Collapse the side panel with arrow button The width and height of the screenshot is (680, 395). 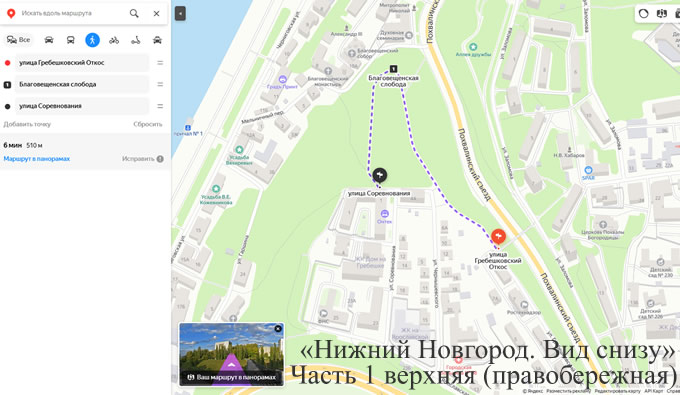pos(180,13)
